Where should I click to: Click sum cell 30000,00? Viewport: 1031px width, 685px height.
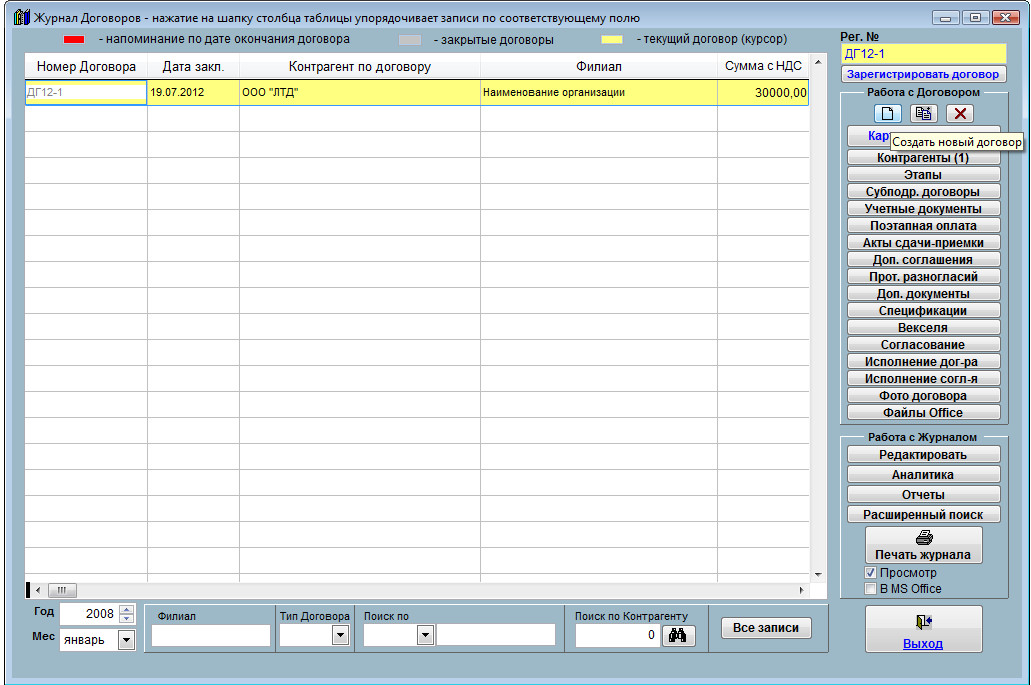[763, 93]
